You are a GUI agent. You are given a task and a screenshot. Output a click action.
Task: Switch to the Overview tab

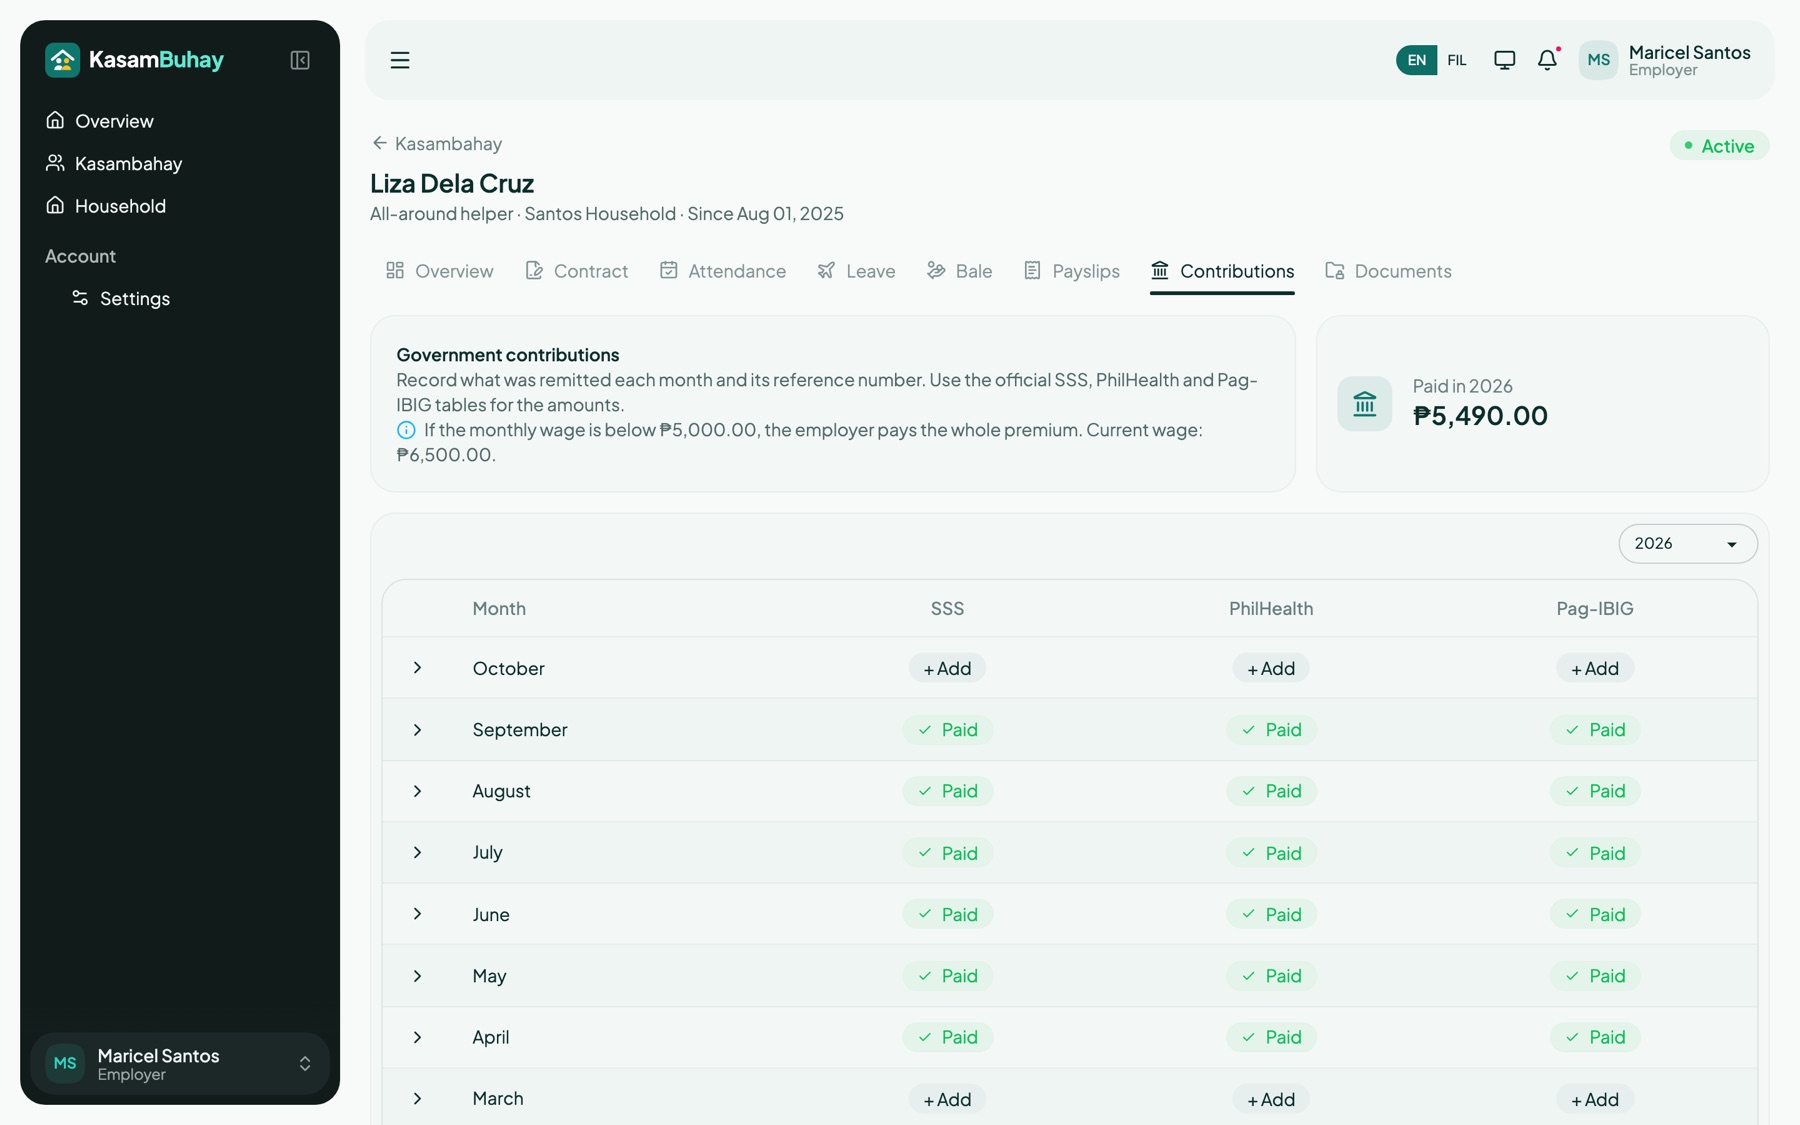click(x=440, y=271)
